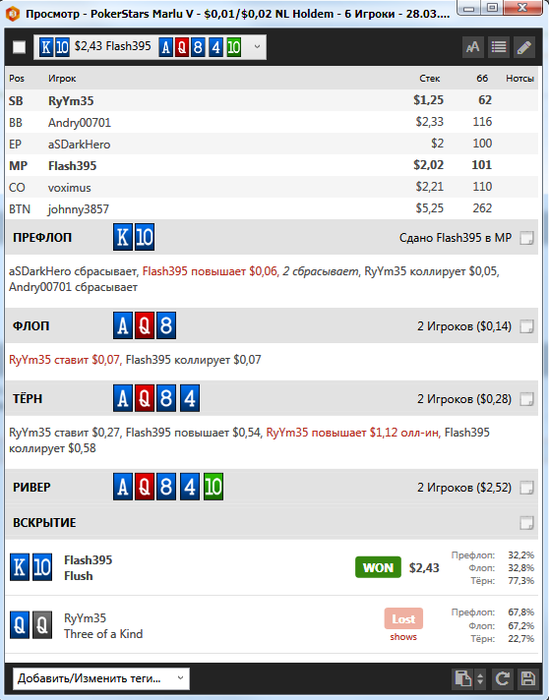549x700 pixels.
Task: Click the Стек column header
Action: pyautogui.click(x=429, y=79)
